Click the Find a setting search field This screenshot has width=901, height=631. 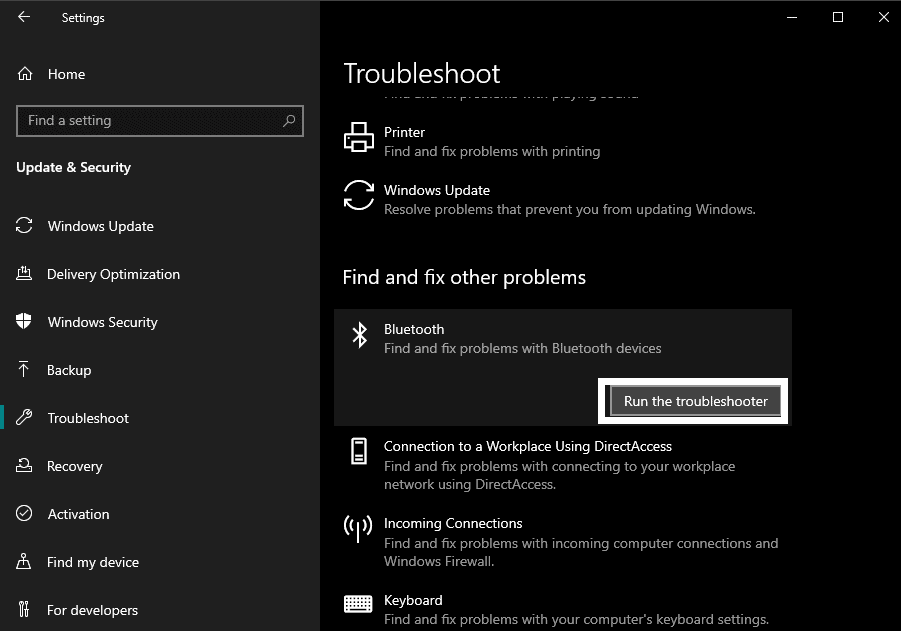pyautogui.click(x=159, y=120)
